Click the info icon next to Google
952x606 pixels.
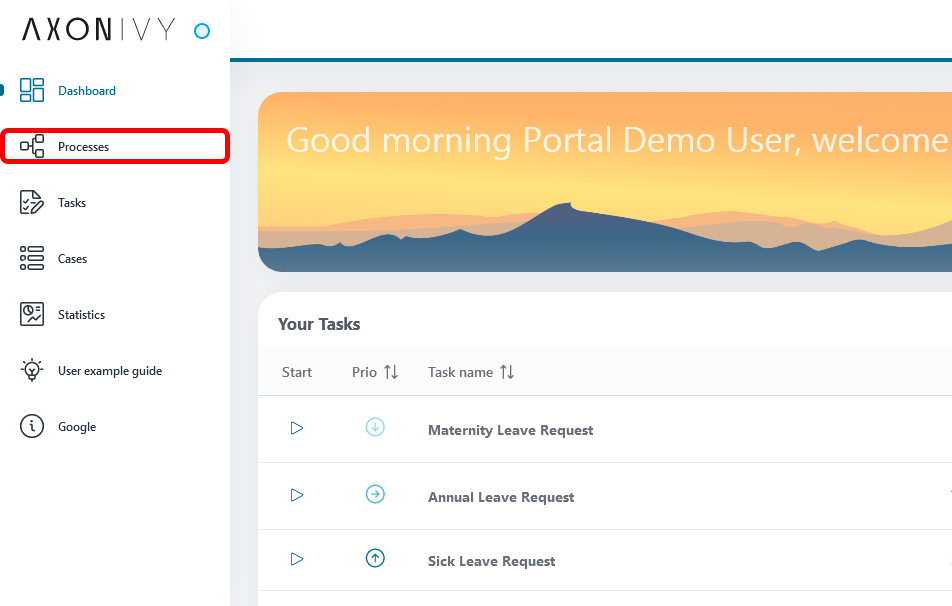(32, 426)
